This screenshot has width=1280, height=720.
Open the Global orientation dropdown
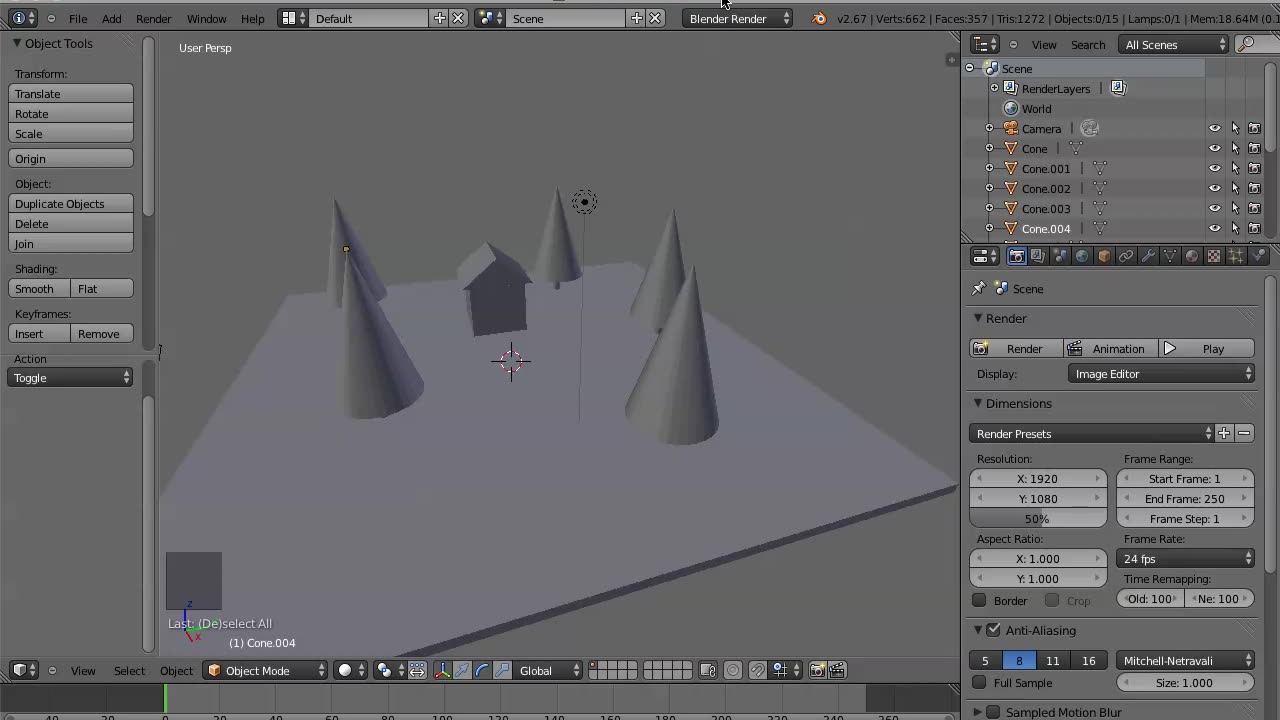(x=548, y=670)
